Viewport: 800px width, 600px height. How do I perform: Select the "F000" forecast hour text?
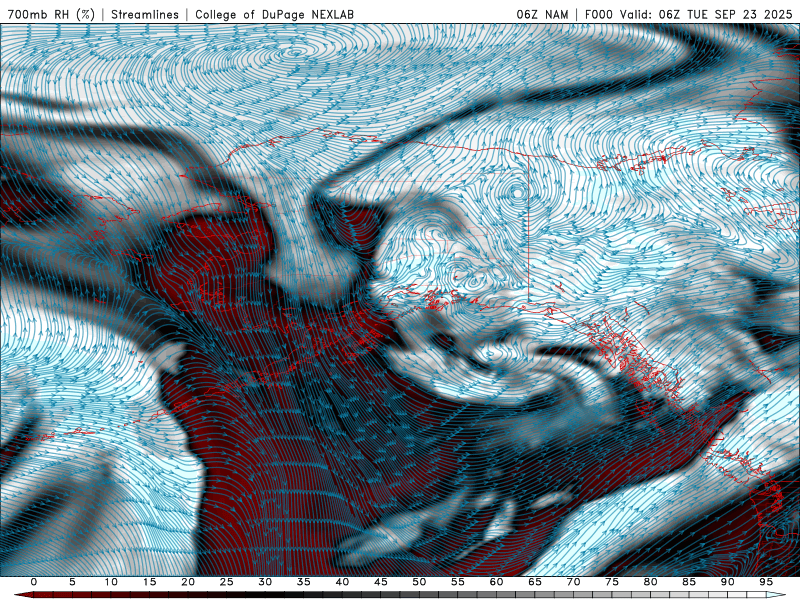coord(600,15)
